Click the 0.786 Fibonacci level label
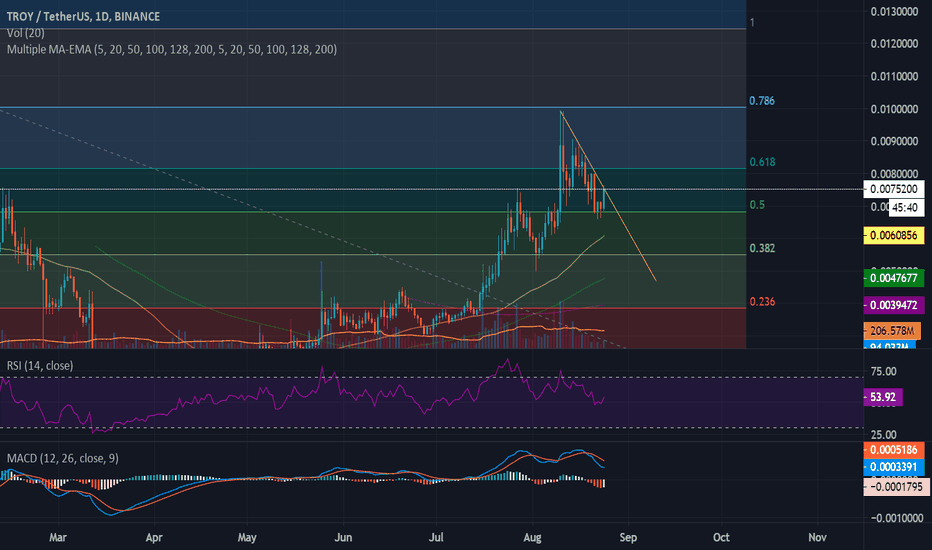The height and width of the screenshot is (550, 932). [761, 100]
